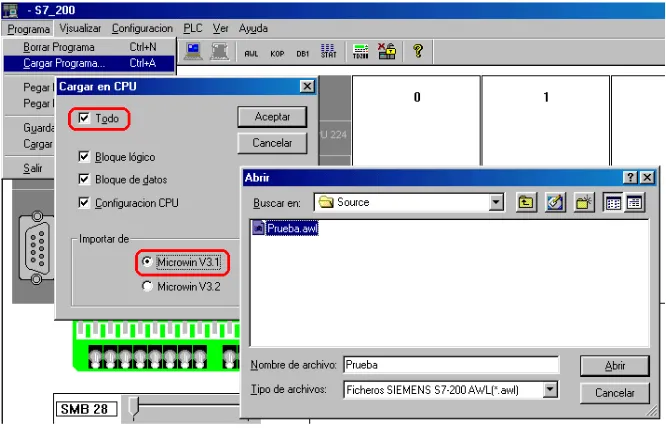Click the yellow question mark help icon
666x430 pixels.
pyautogui.click(x=418, y=51)
